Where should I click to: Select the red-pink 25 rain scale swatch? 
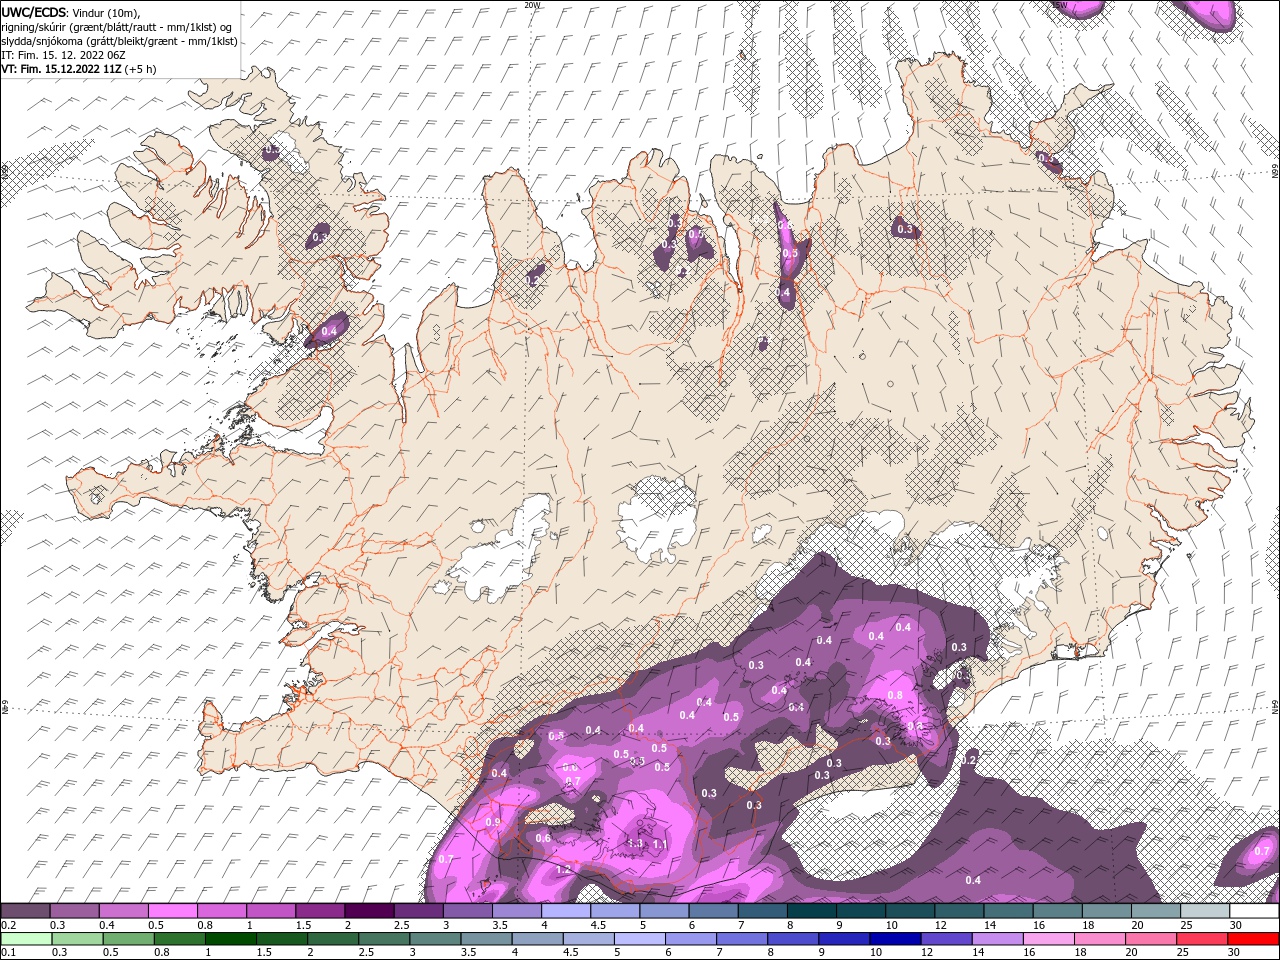[1202, 939]
